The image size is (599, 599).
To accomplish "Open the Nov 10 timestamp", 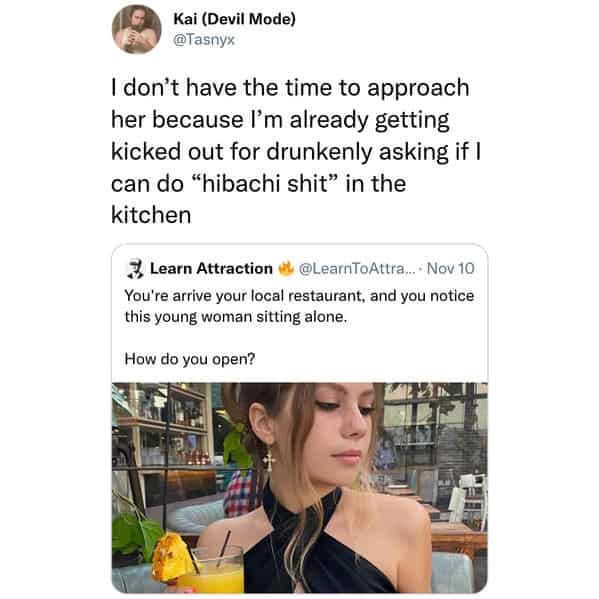I will [x=450, y=269].
